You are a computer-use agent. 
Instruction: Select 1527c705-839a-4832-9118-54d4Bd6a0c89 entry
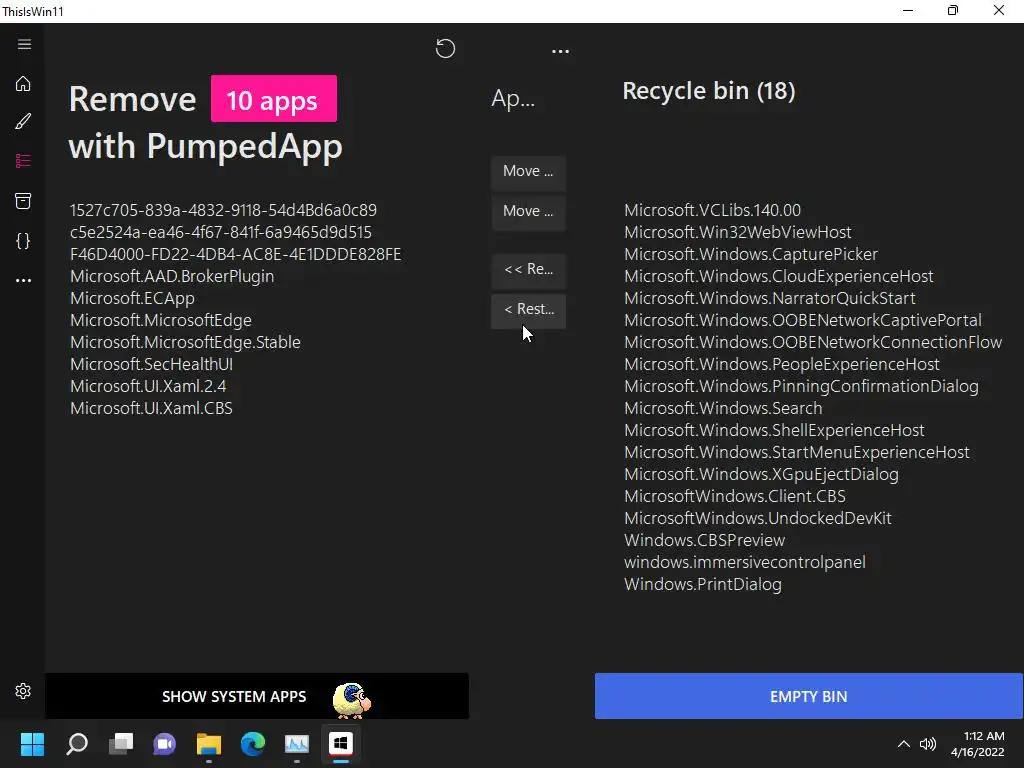coord(223,210)
